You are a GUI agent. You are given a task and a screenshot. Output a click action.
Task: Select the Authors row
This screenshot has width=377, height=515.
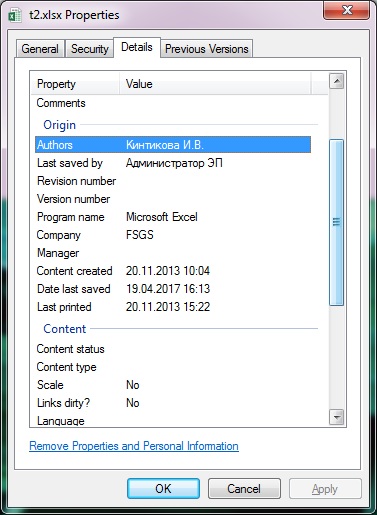173,145
